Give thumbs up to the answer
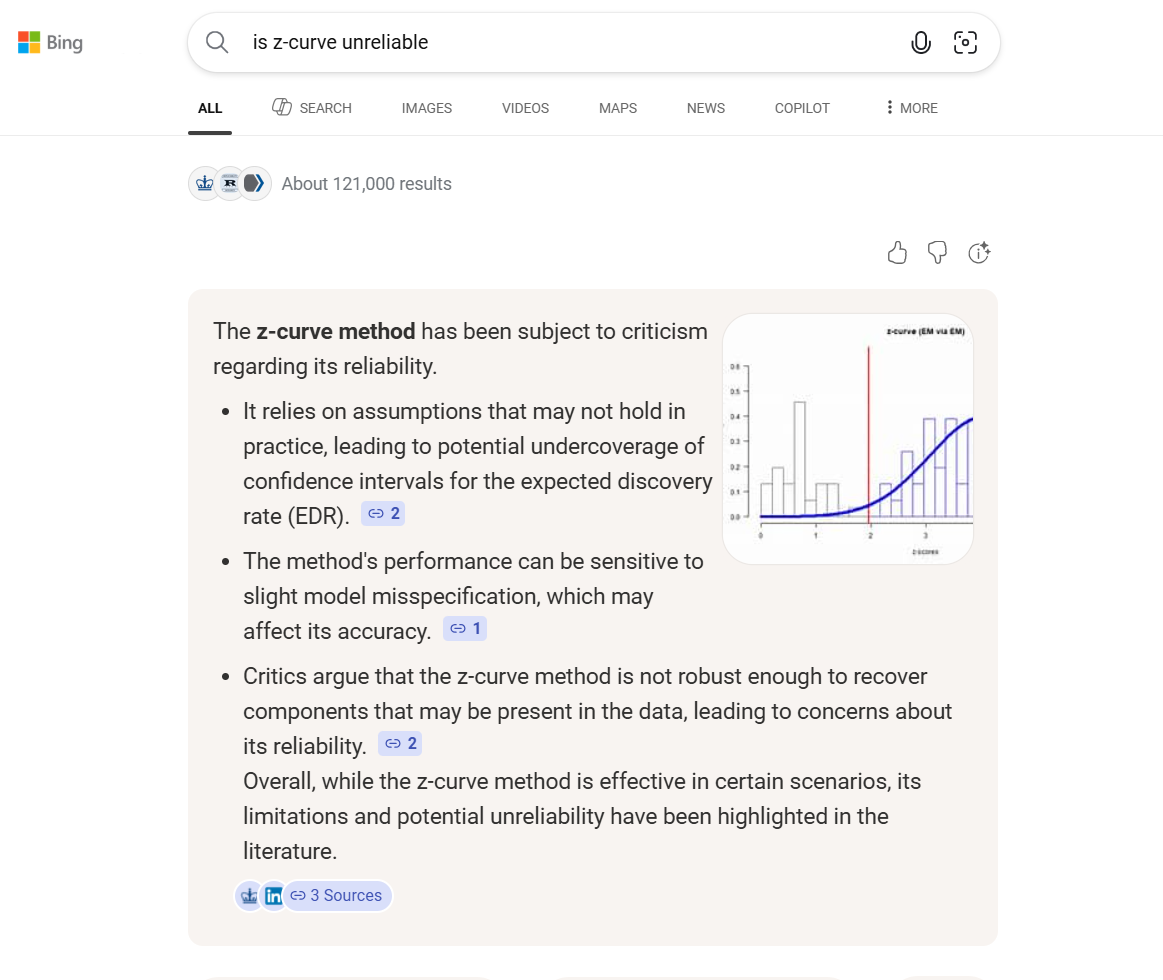The width and height of the screenshot is (1163, 980). (x=897, y=253)
